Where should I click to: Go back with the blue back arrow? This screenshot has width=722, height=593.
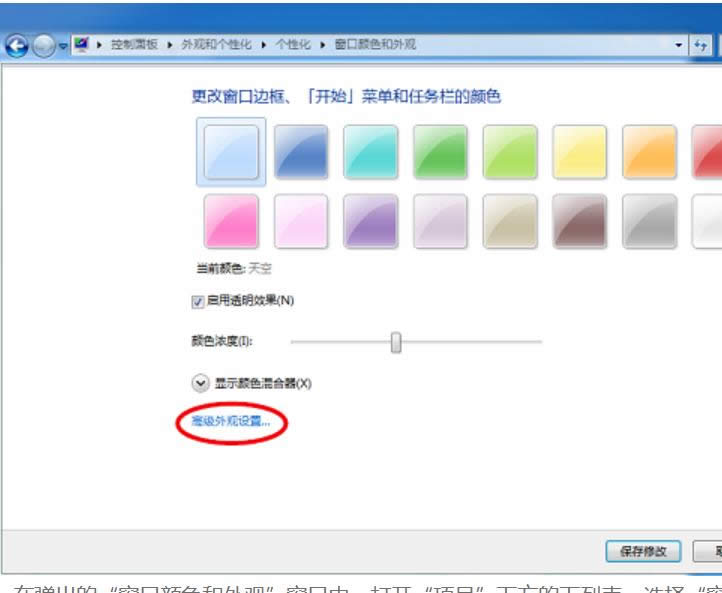(16, 46)
